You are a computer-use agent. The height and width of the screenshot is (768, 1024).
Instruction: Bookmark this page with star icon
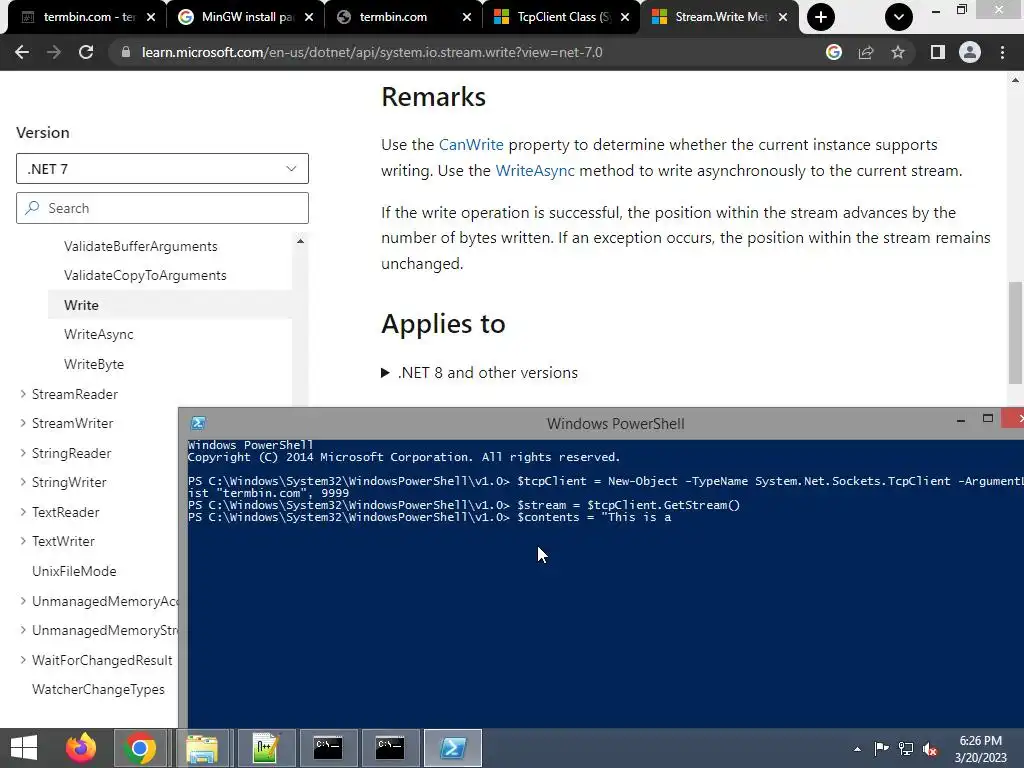coord(898,52)
